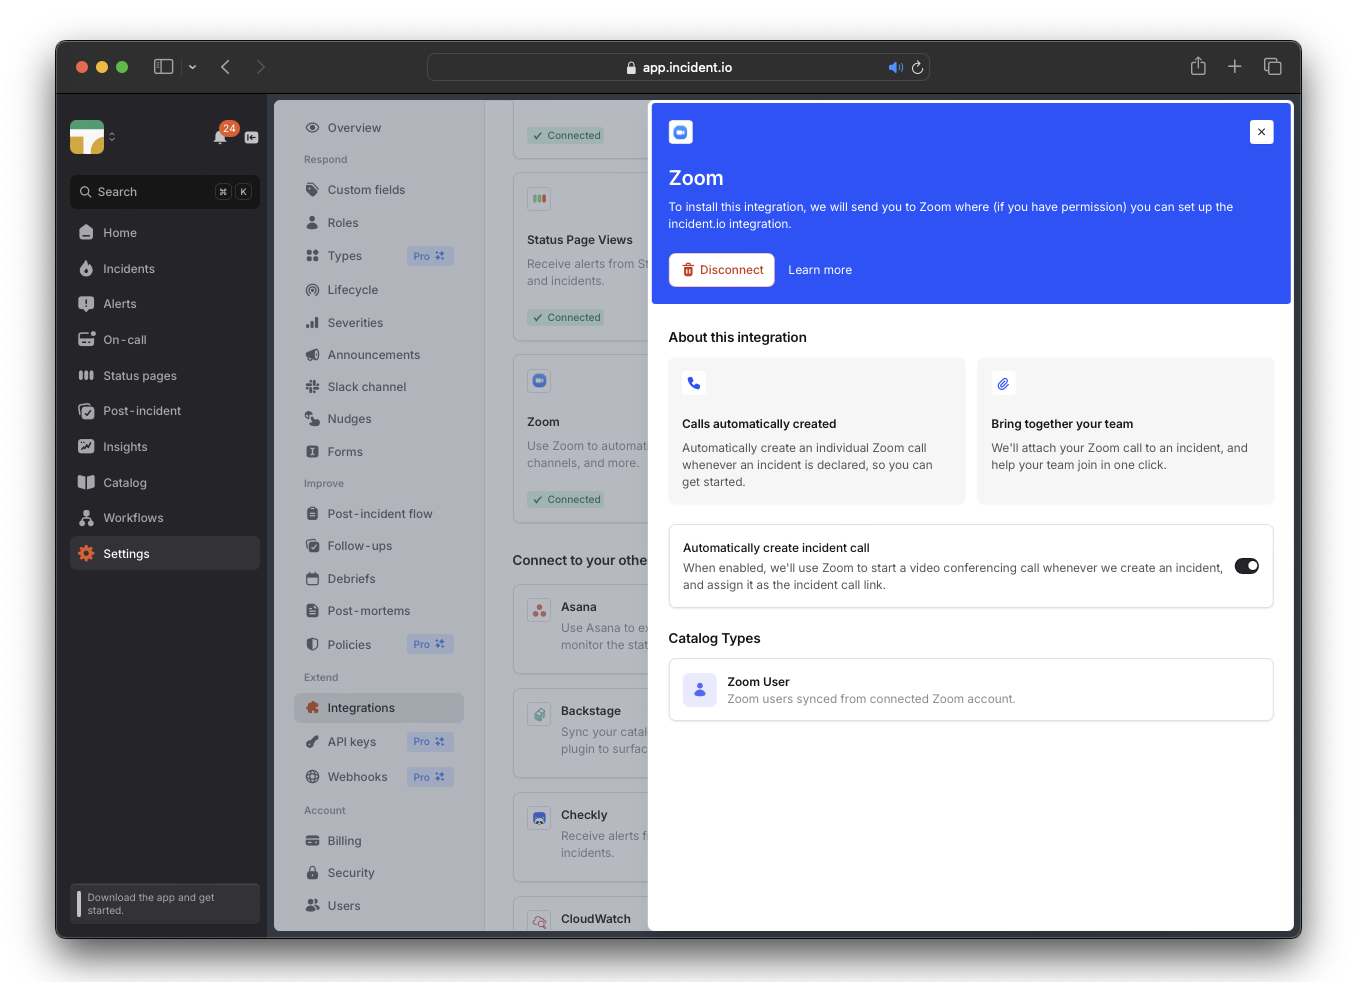
Task: Open the Zoom integration card in list
Action: (581, 438)
